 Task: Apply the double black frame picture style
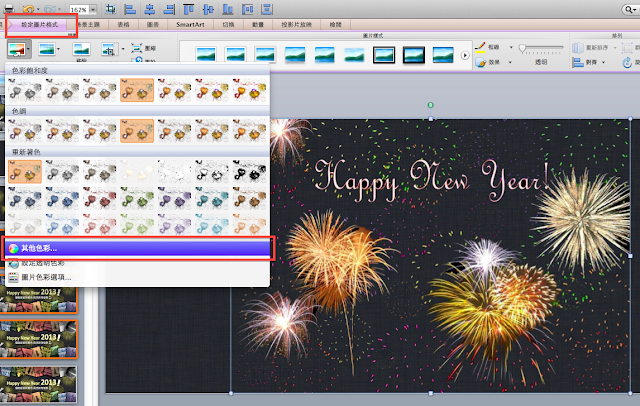pyautogui.click(x=384, y=55)
